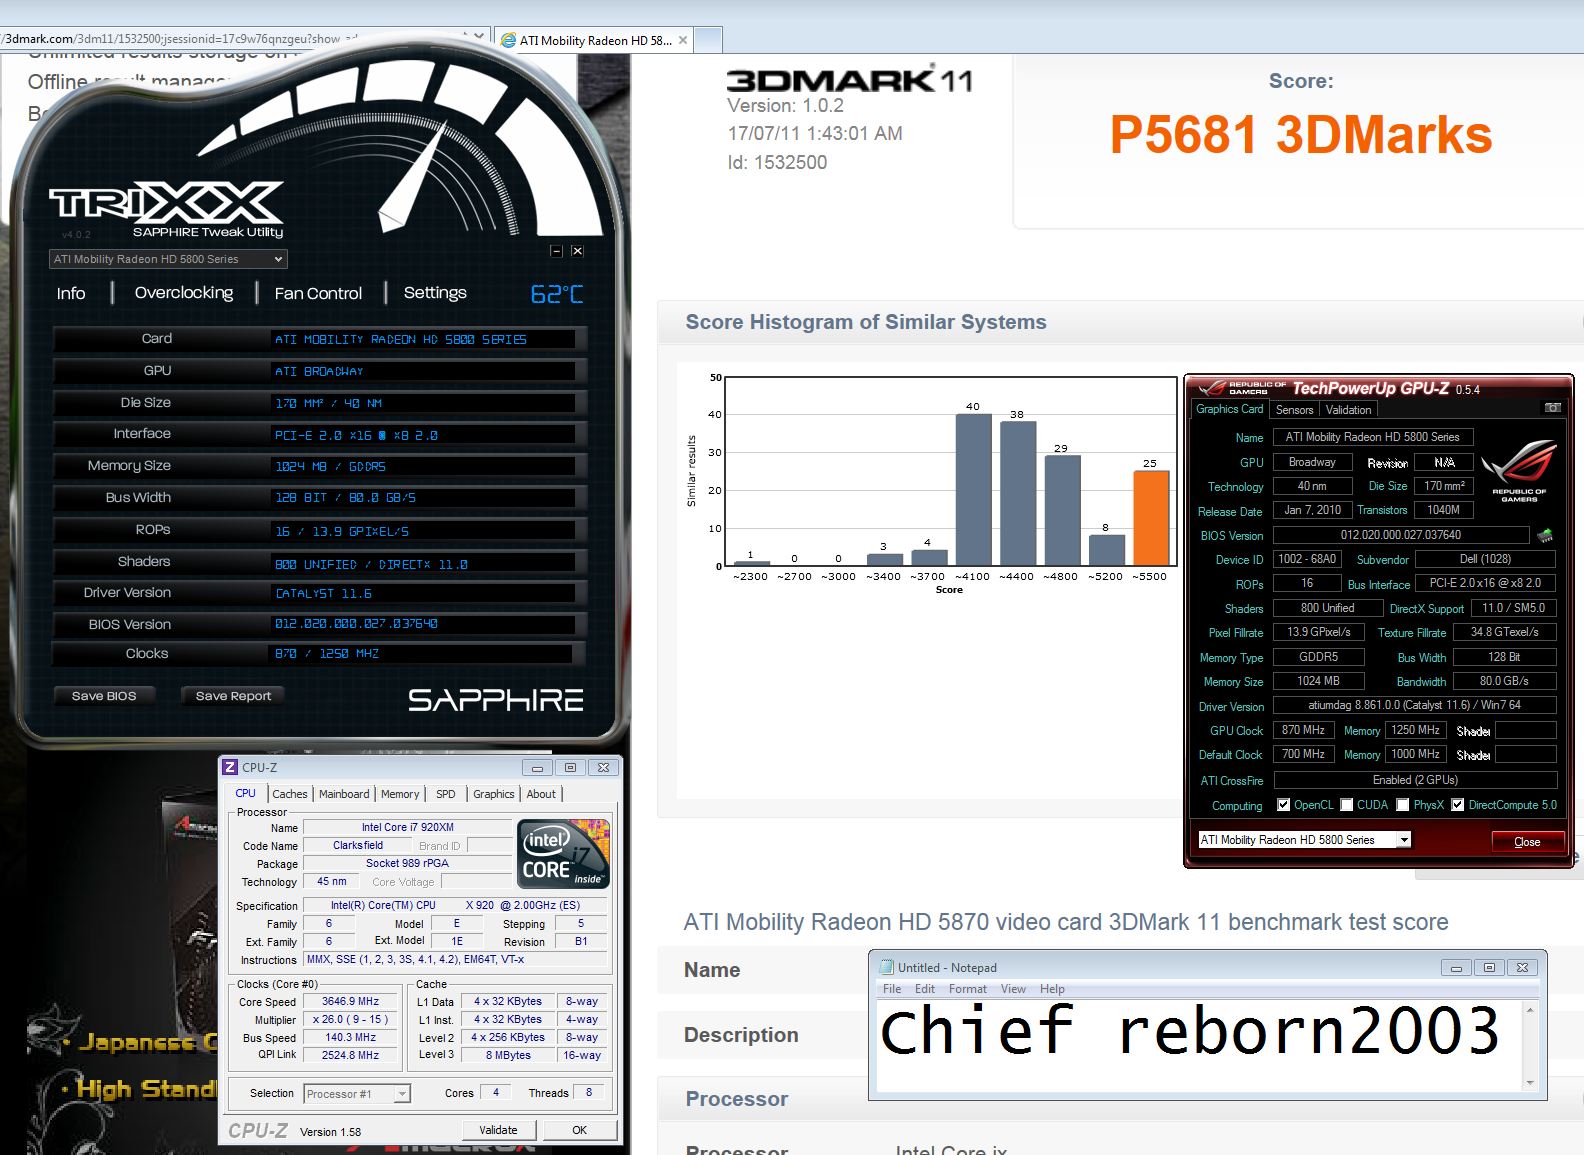Close the TRIXX utility window

(577, 251)
